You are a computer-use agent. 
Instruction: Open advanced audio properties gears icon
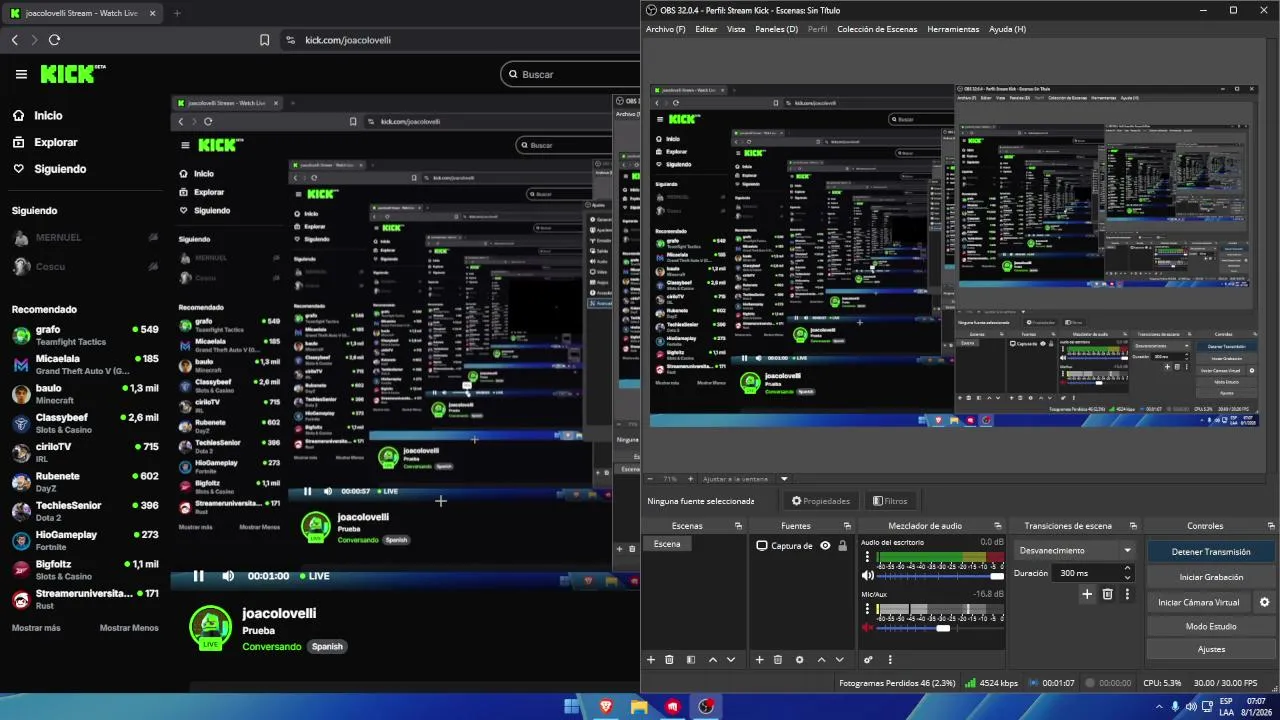868,660
